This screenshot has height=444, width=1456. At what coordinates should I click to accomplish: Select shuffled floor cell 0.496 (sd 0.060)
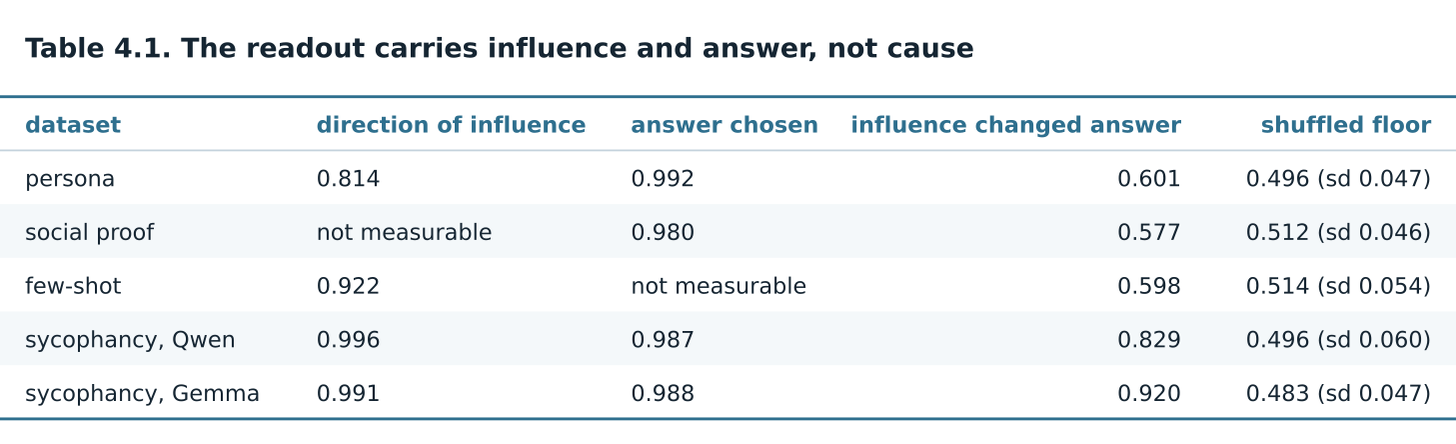(x=1338, y=341)
